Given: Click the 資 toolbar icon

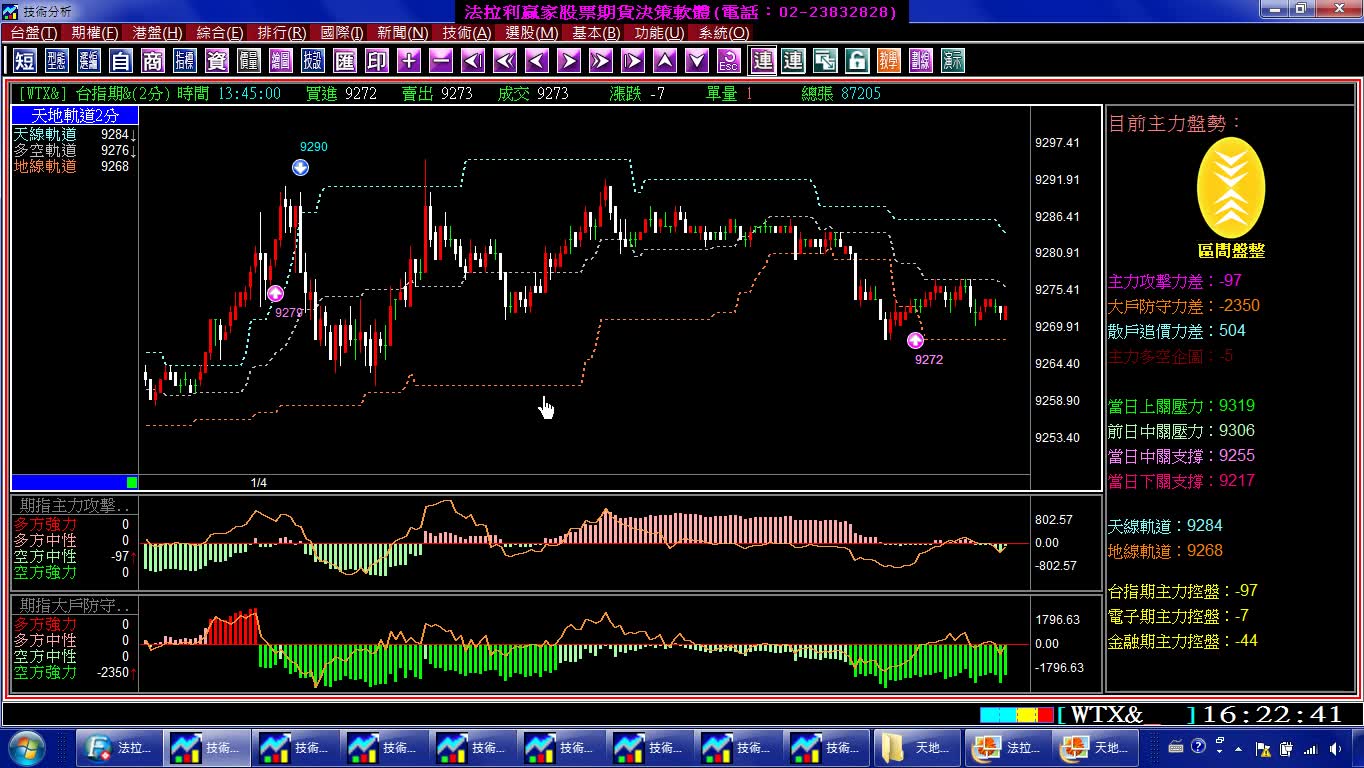Looking at the screenshot, I should (x=217, y=61).
